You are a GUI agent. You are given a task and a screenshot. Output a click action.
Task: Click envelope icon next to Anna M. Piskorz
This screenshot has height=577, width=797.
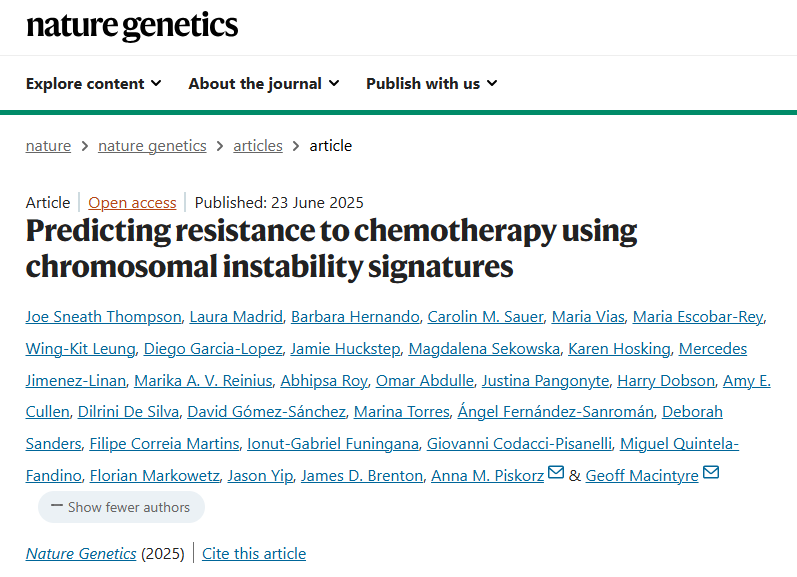tap(556, 473)
